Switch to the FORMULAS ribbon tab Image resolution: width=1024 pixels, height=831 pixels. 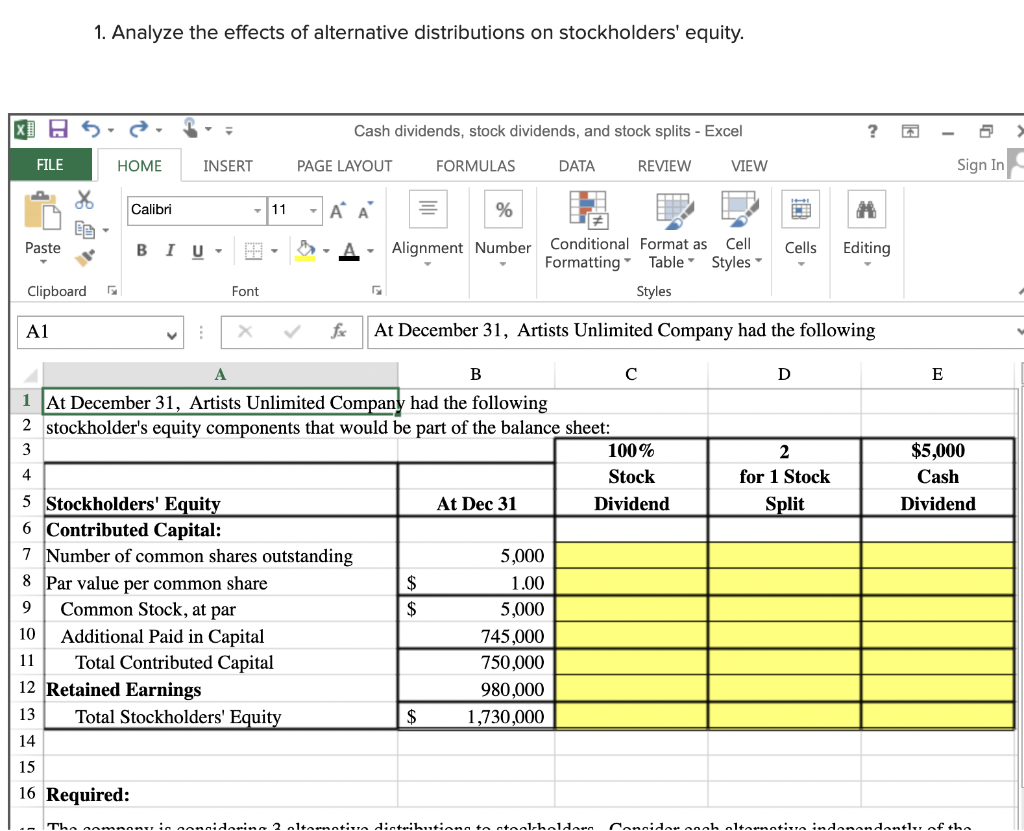click(475, 166)
